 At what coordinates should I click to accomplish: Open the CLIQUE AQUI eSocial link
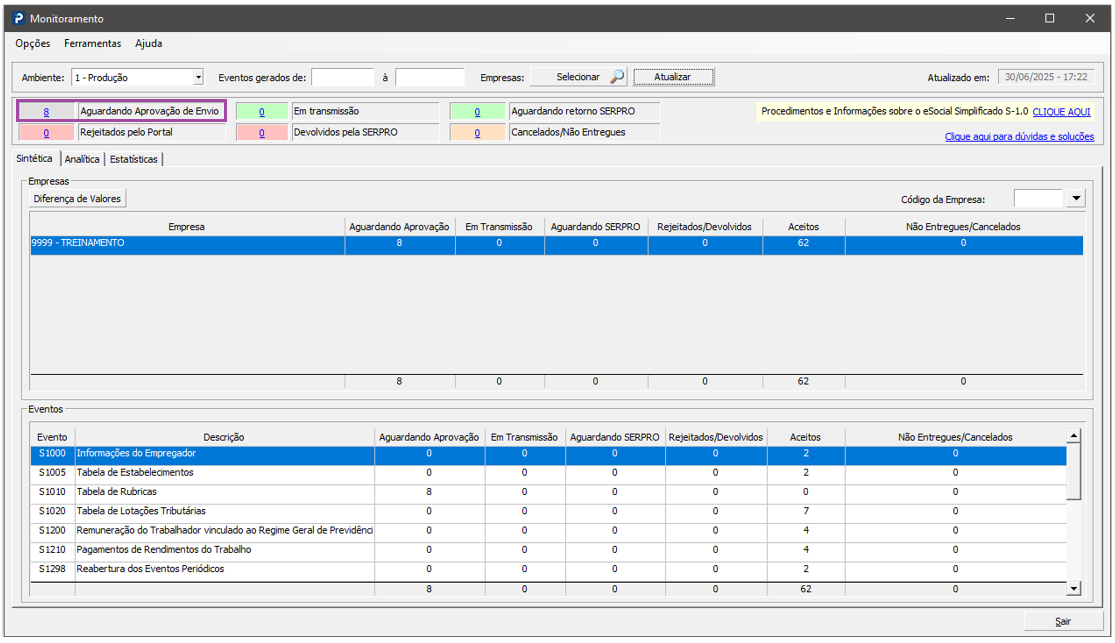[x=1061, y=112]
